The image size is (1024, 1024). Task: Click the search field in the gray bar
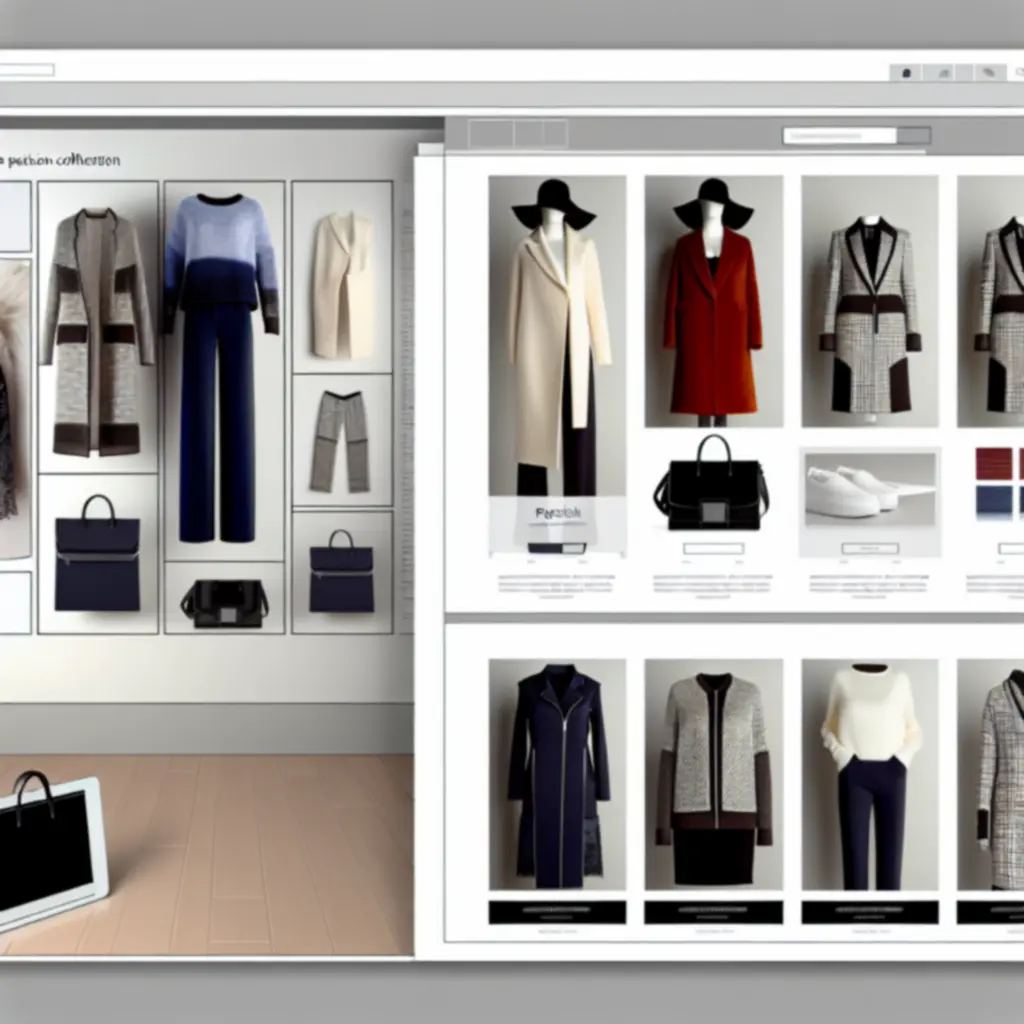(838, 135)
